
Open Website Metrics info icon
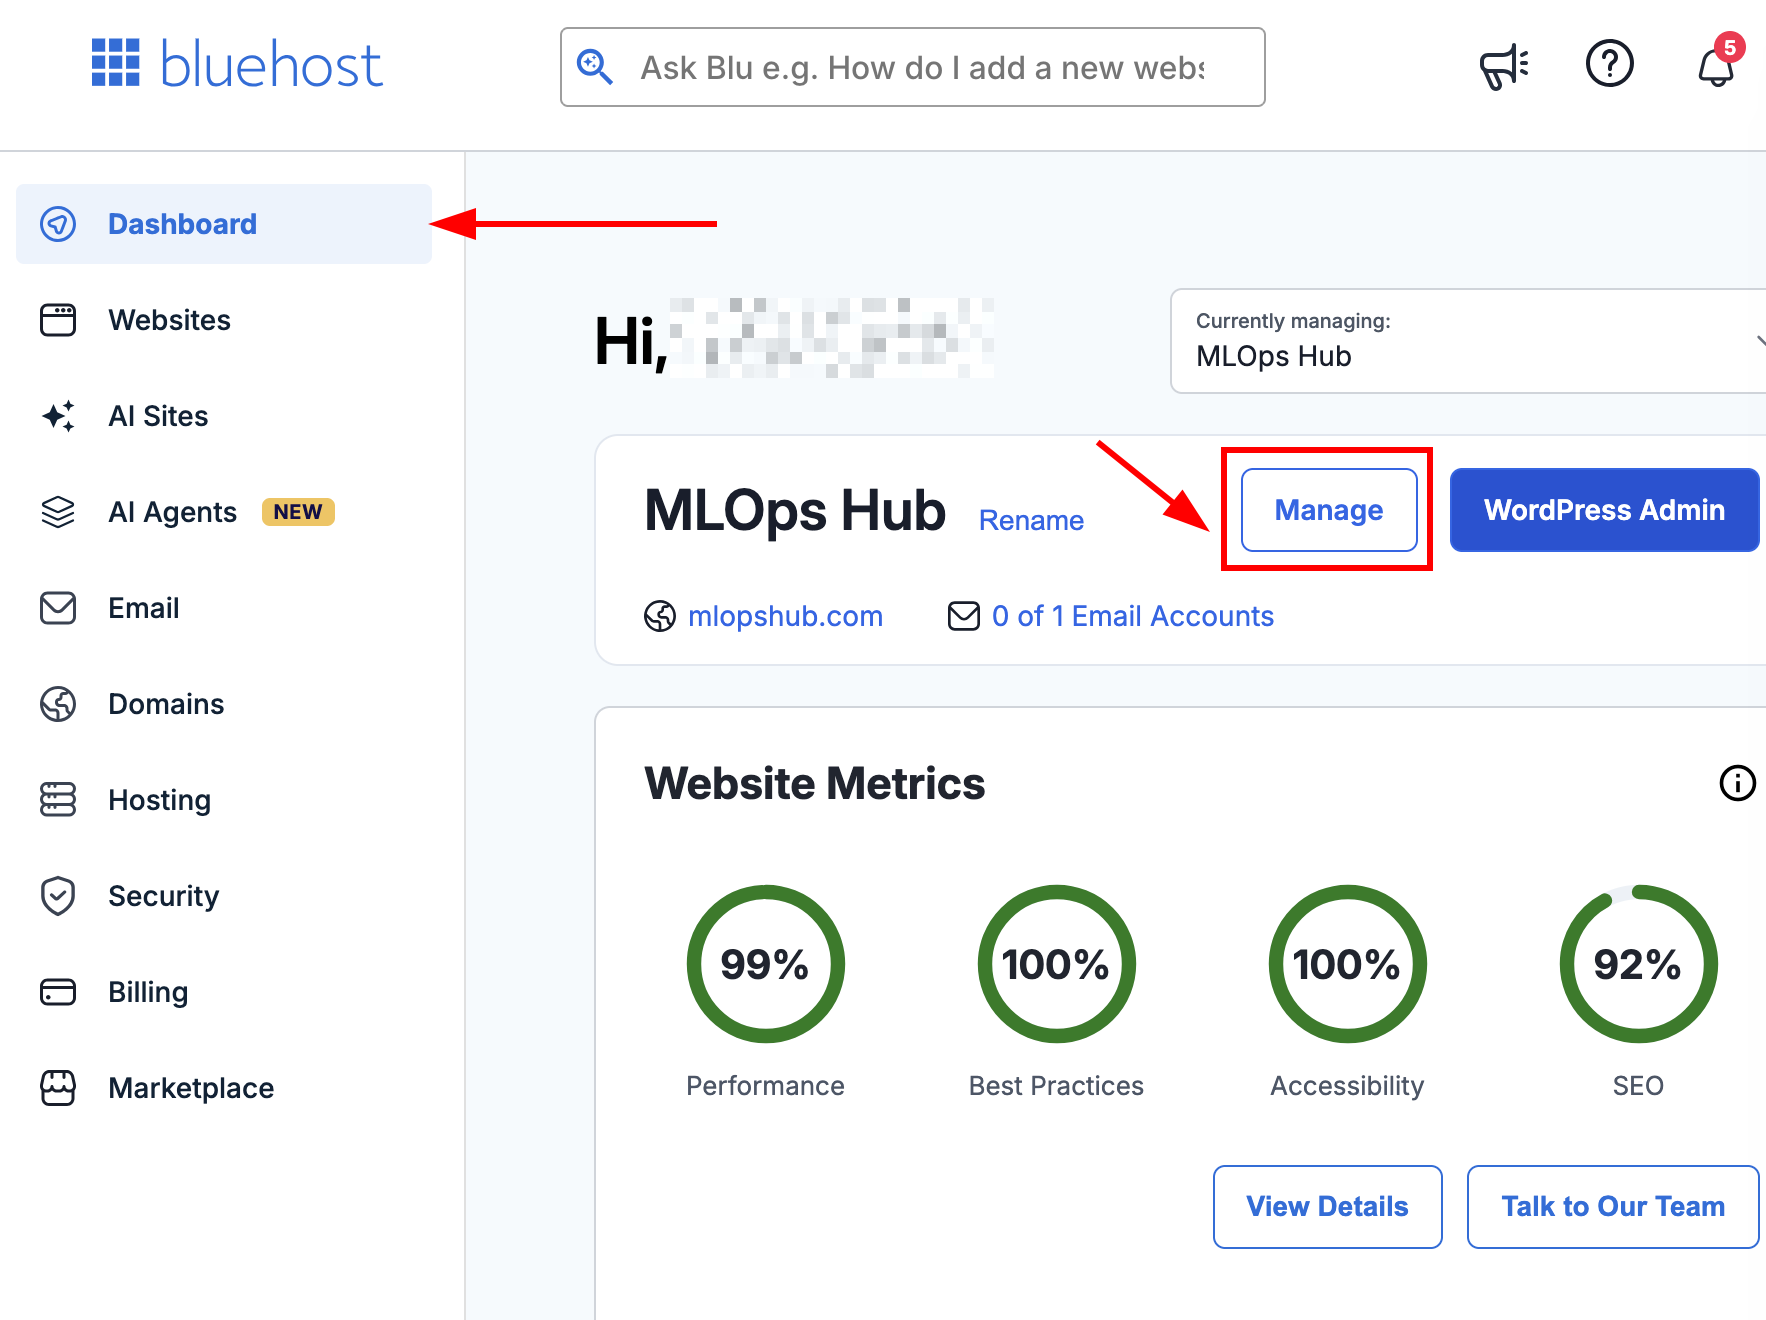click(1738, 783)
